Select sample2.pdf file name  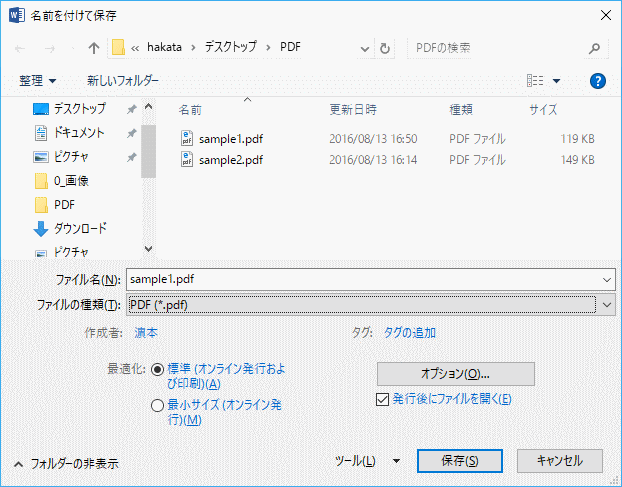coord(231,160)
